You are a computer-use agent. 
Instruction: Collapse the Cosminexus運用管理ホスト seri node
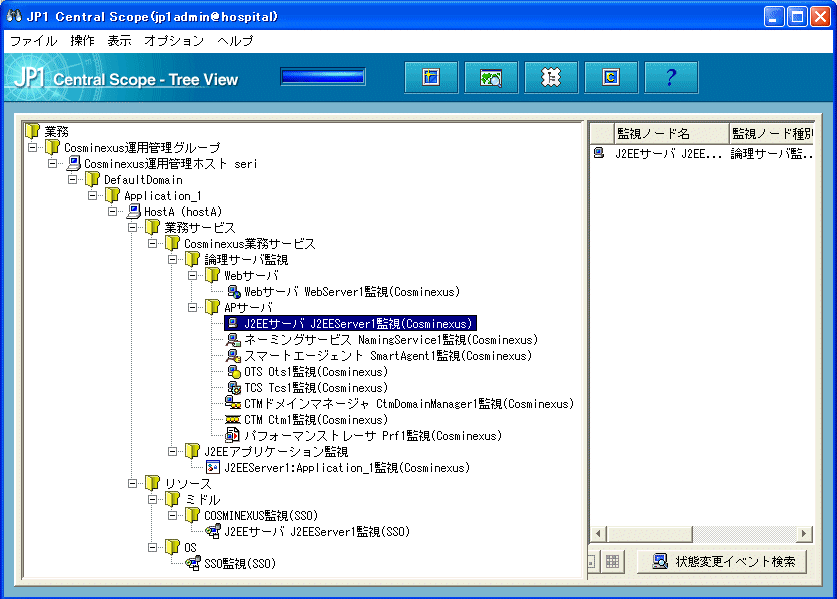52,163
